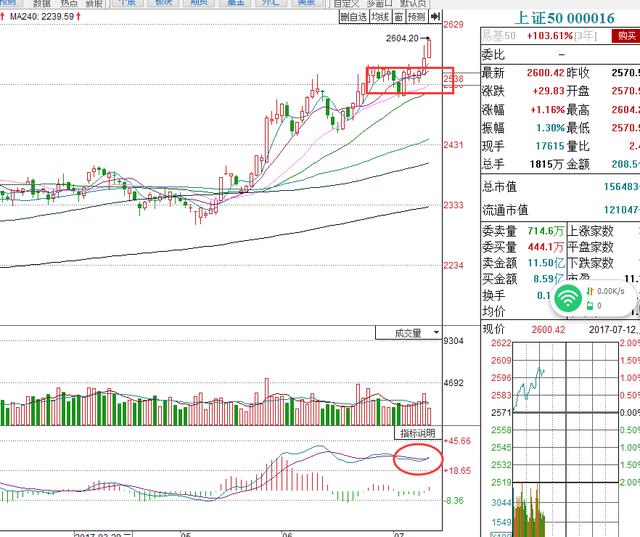640x537 pixels.
Task: Click the 2017-07-12 date text
Action: [x=611, y=330]
